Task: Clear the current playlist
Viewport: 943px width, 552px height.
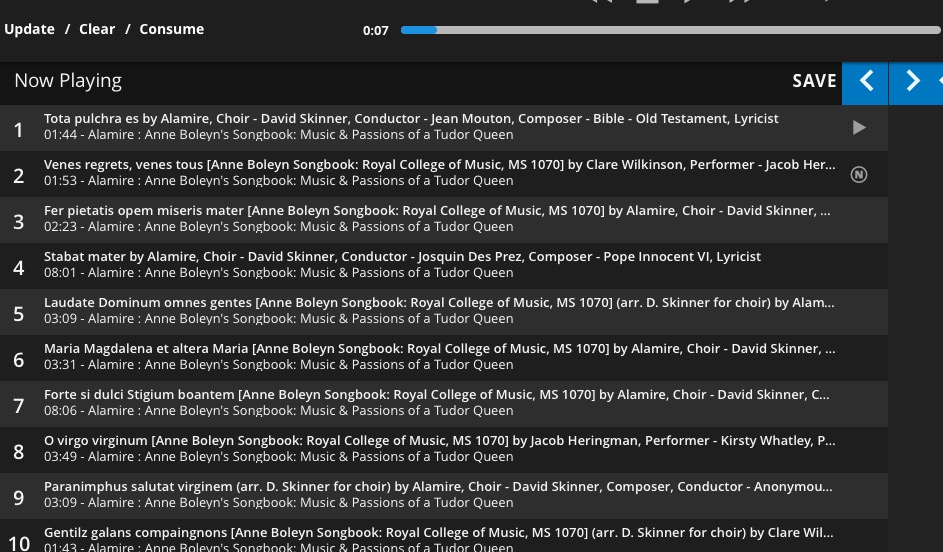Action: (x=97, y=29)
